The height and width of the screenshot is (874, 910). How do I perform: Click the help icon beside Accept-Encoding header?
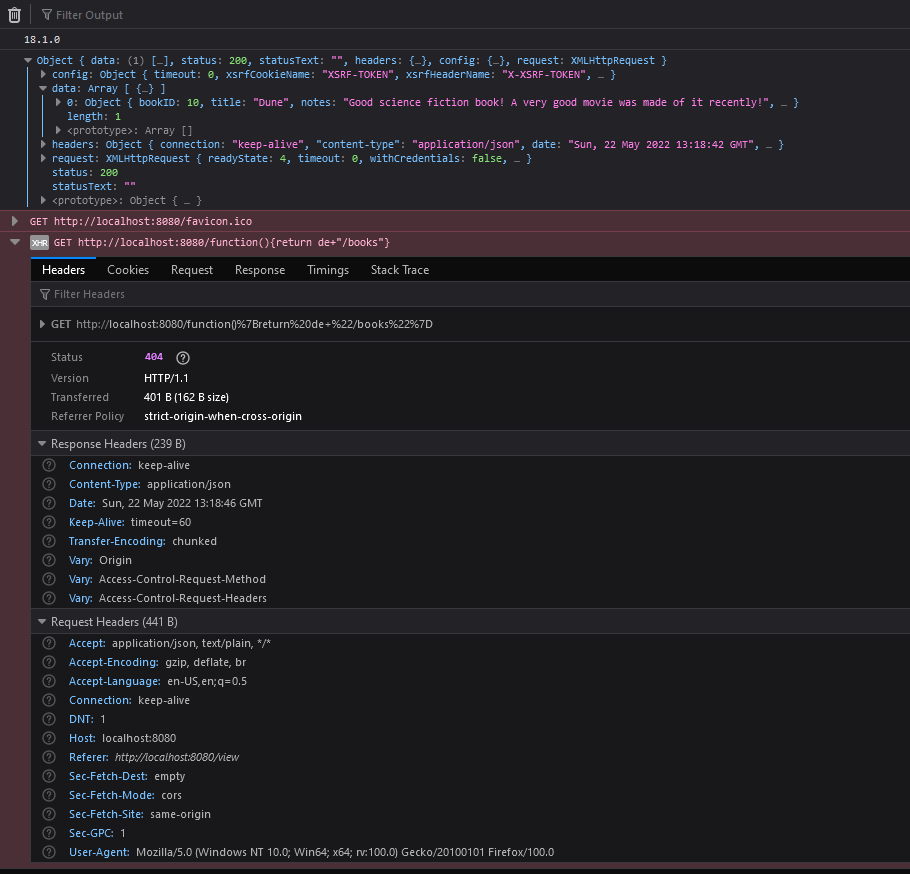[48, 662]
